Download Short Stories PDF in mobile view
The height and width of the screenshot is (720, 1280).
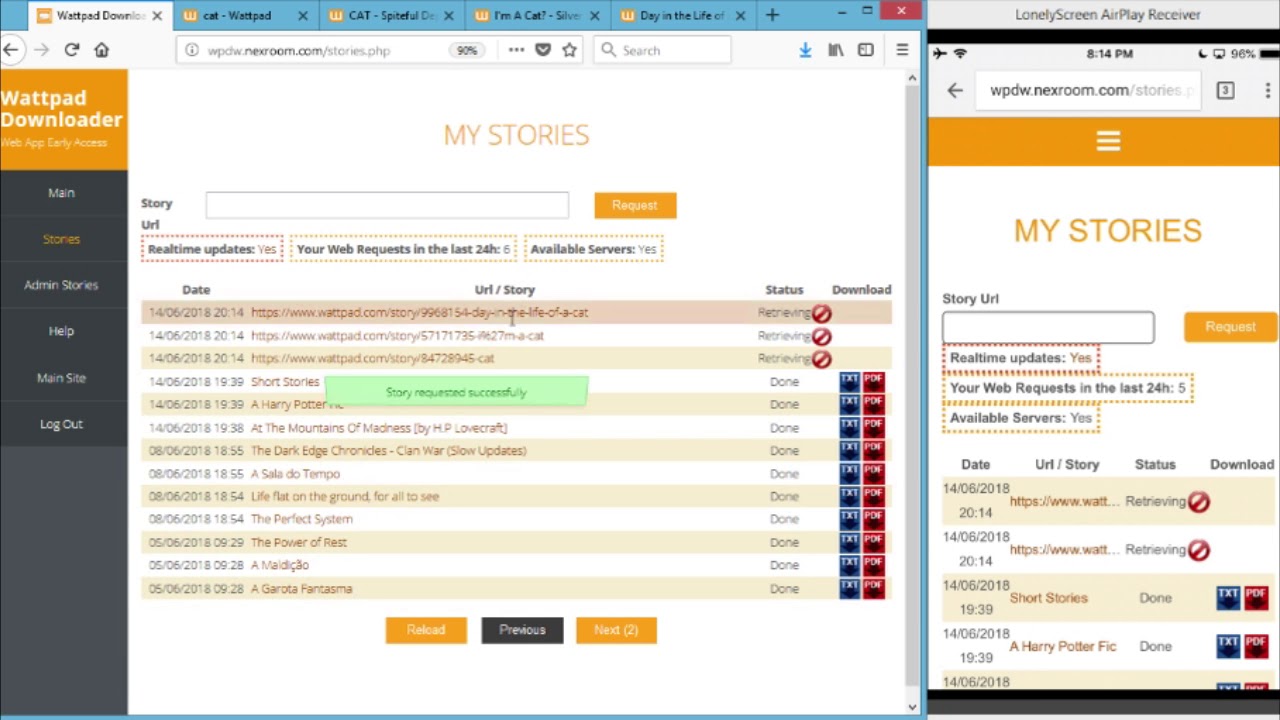click(1256, 597)
